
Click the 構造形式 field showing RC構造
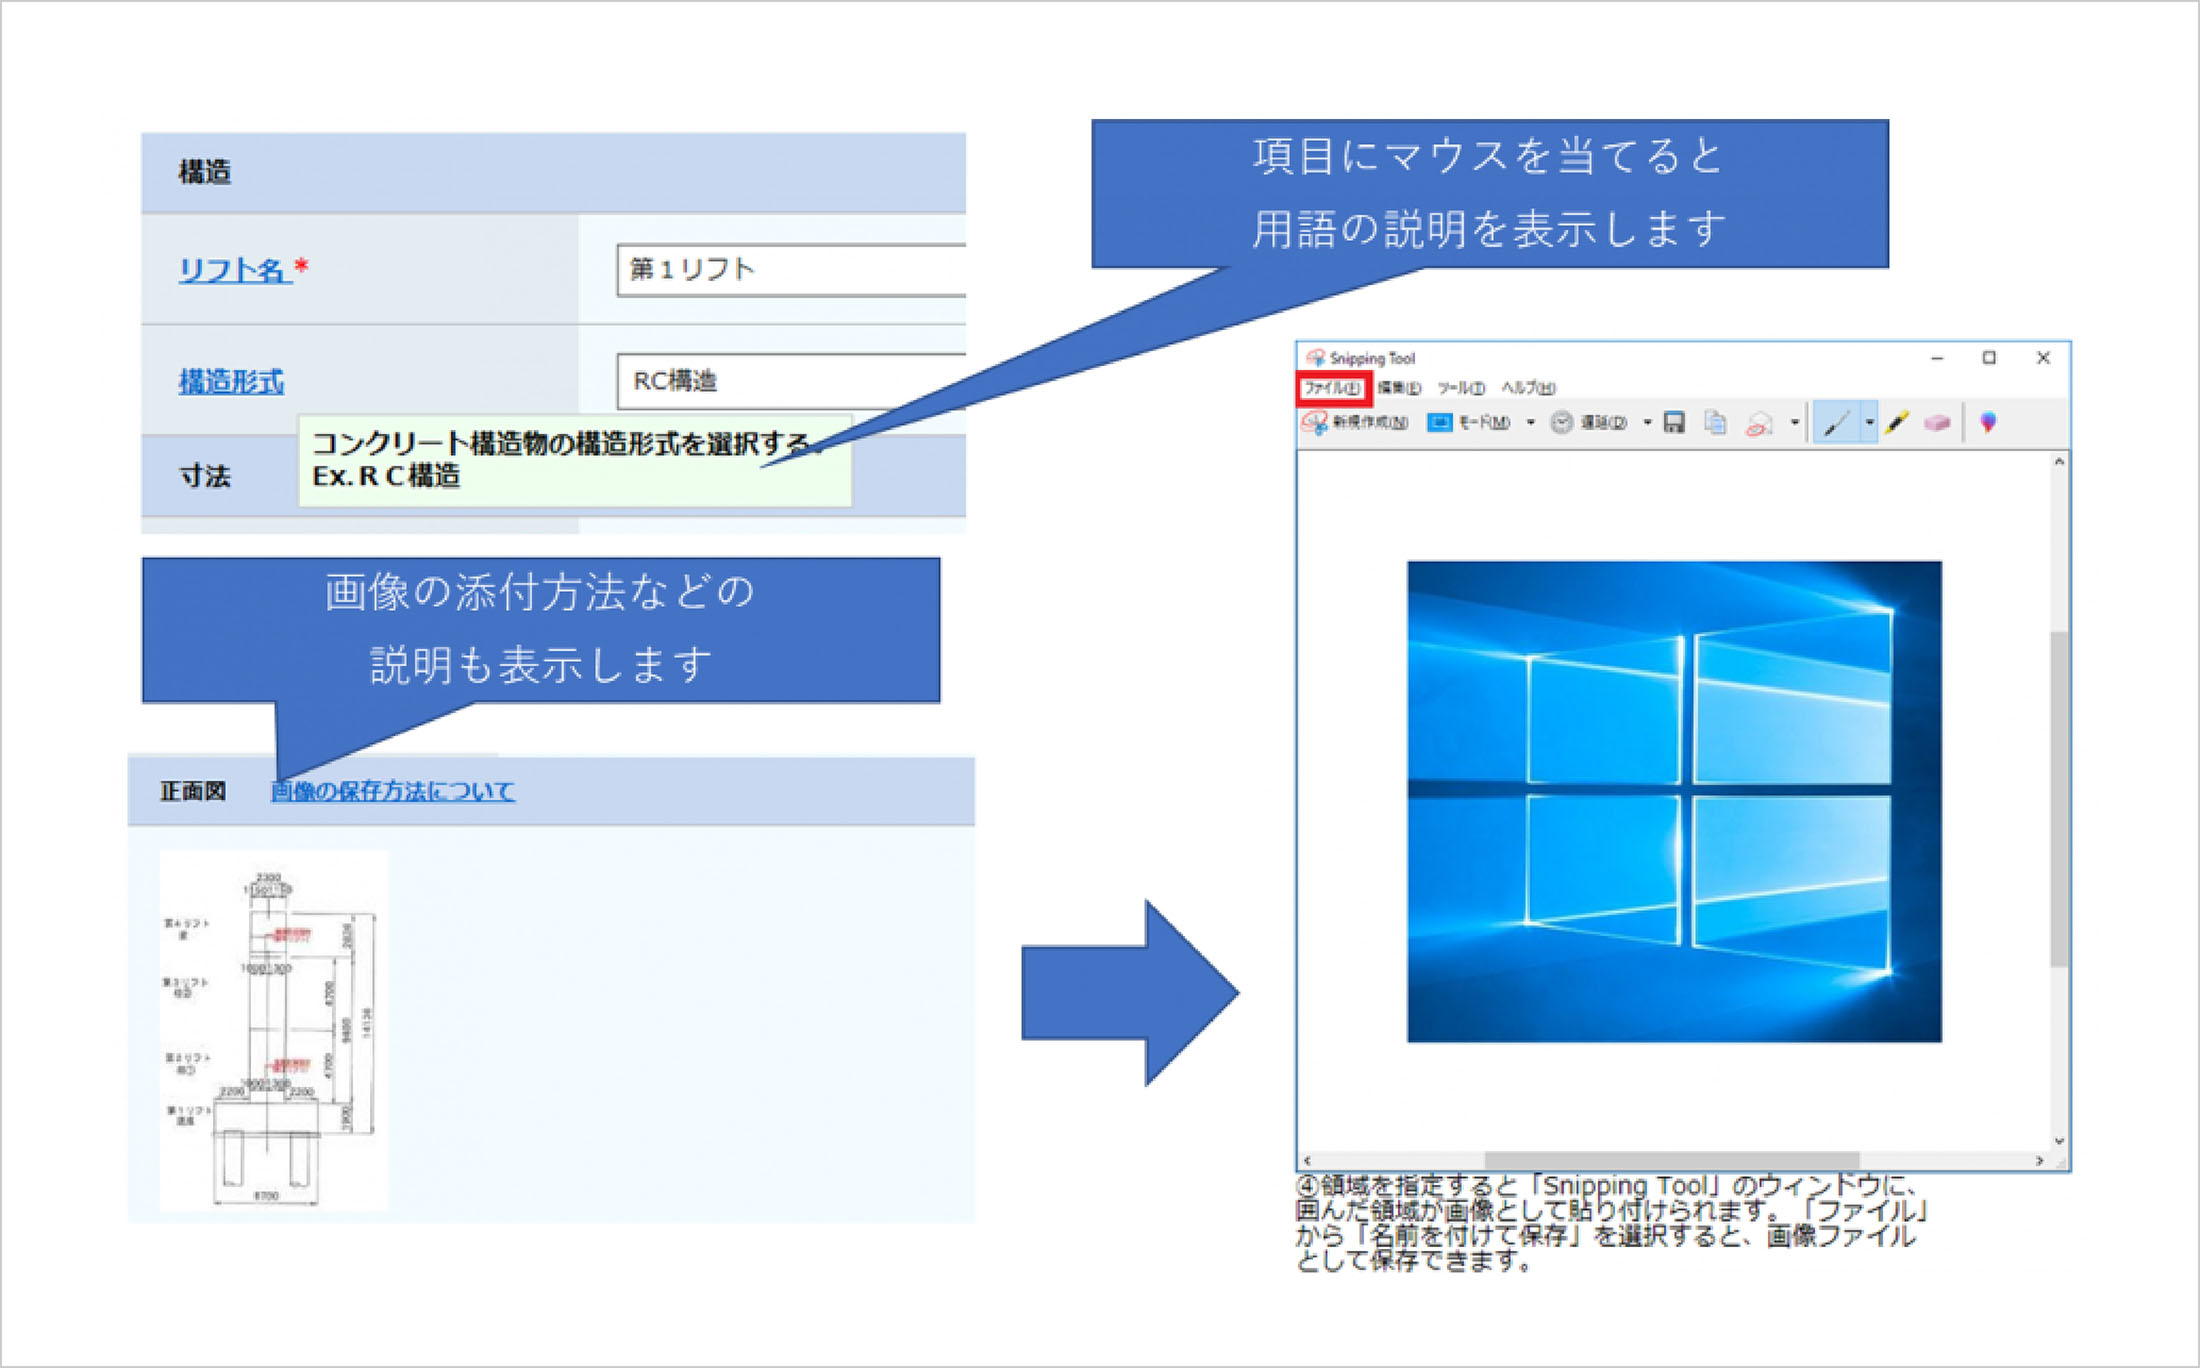[x=791, y=381]
